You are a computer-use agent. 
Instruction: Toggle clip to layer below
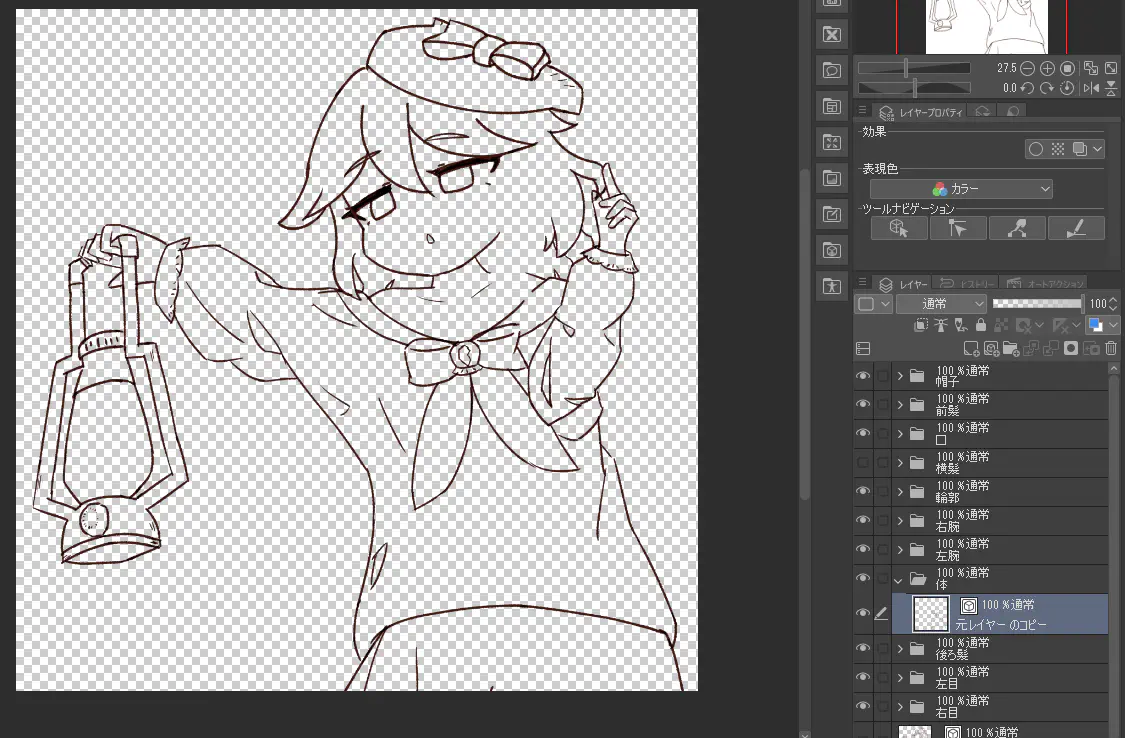921,326
